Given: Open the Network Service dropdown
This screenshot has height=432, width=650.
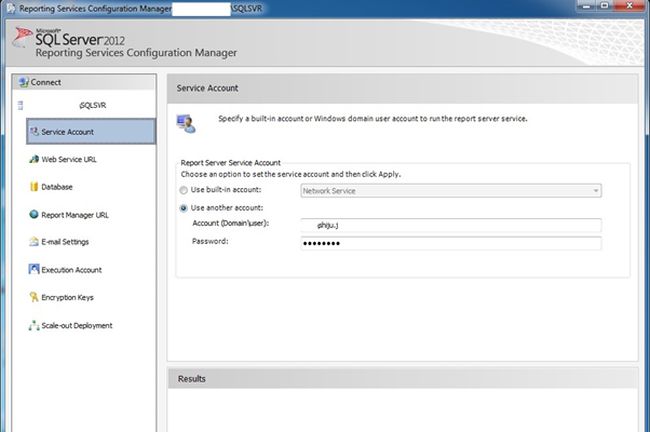Looking at the screenshot, I should click(451, 191).
